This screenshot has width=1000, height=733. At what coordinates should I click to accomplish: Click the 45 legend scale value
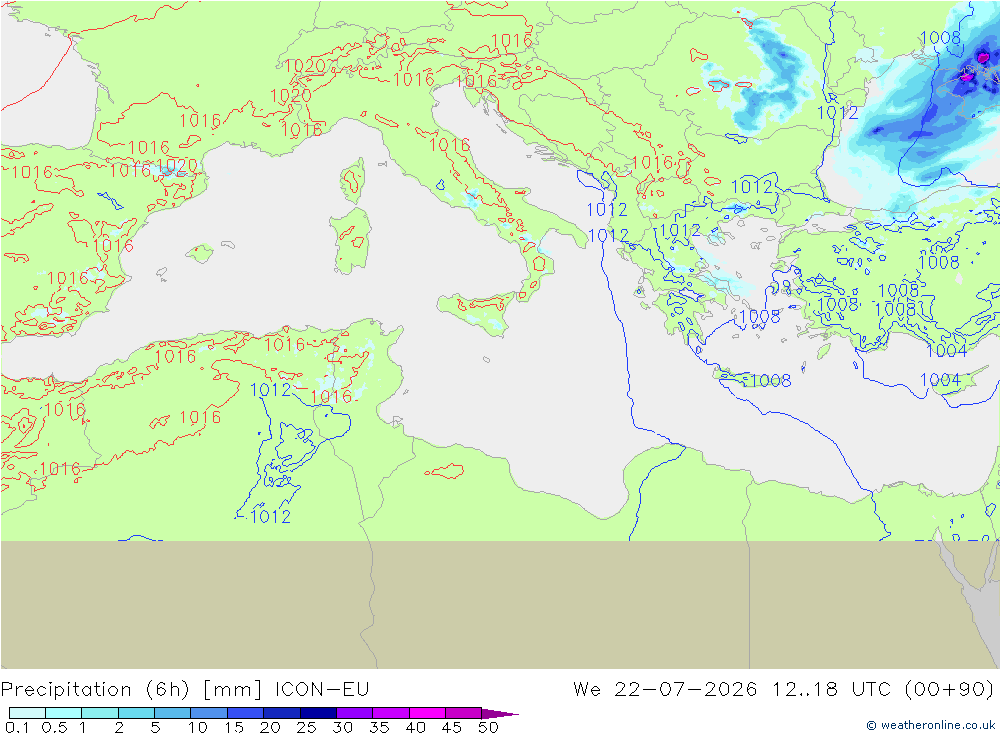(452, 727)
